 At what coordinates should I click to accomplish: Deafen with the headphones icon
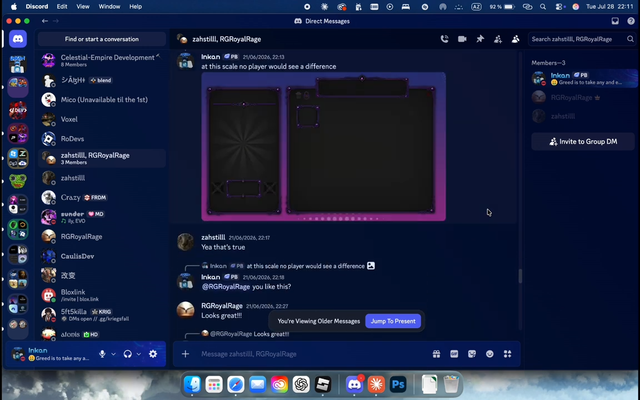tap(128, 354)
